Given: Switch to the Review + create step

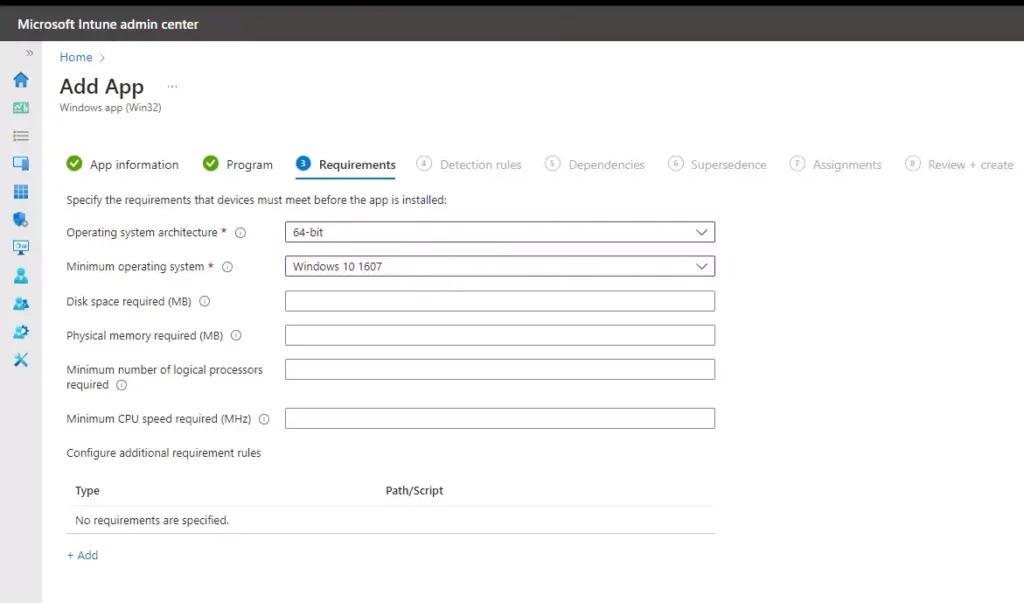Looking at the screenshot, I should 959,164.
